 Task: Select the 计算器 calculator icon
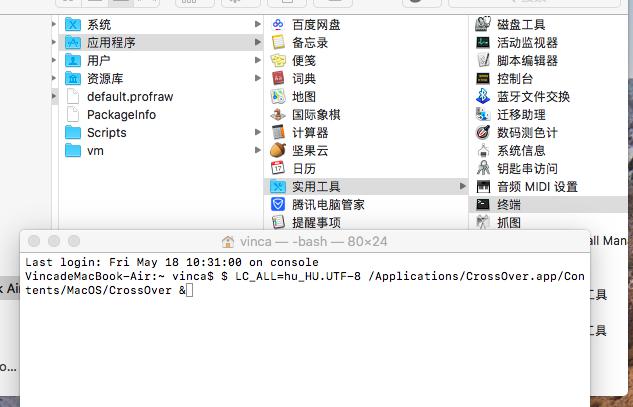(278, 132)
